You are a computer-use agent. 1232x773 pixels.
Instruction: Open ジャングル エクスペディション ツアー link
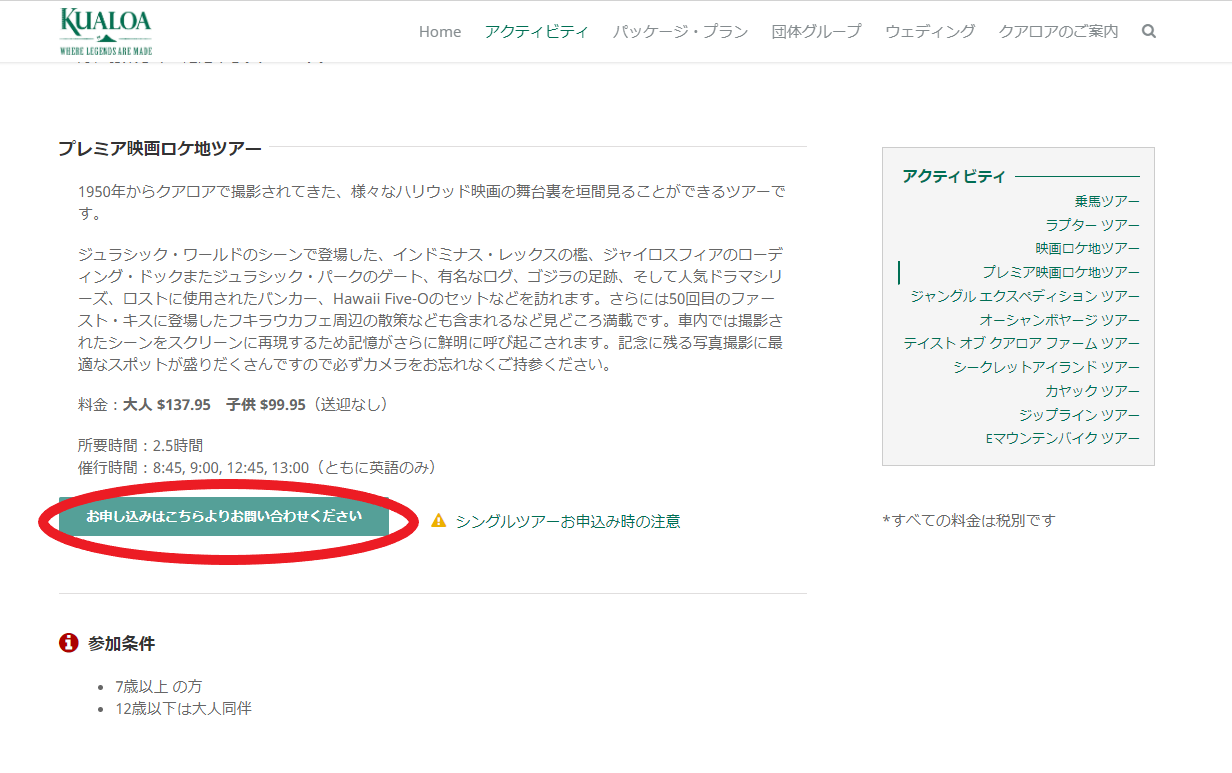click(x=1025, y=296)
